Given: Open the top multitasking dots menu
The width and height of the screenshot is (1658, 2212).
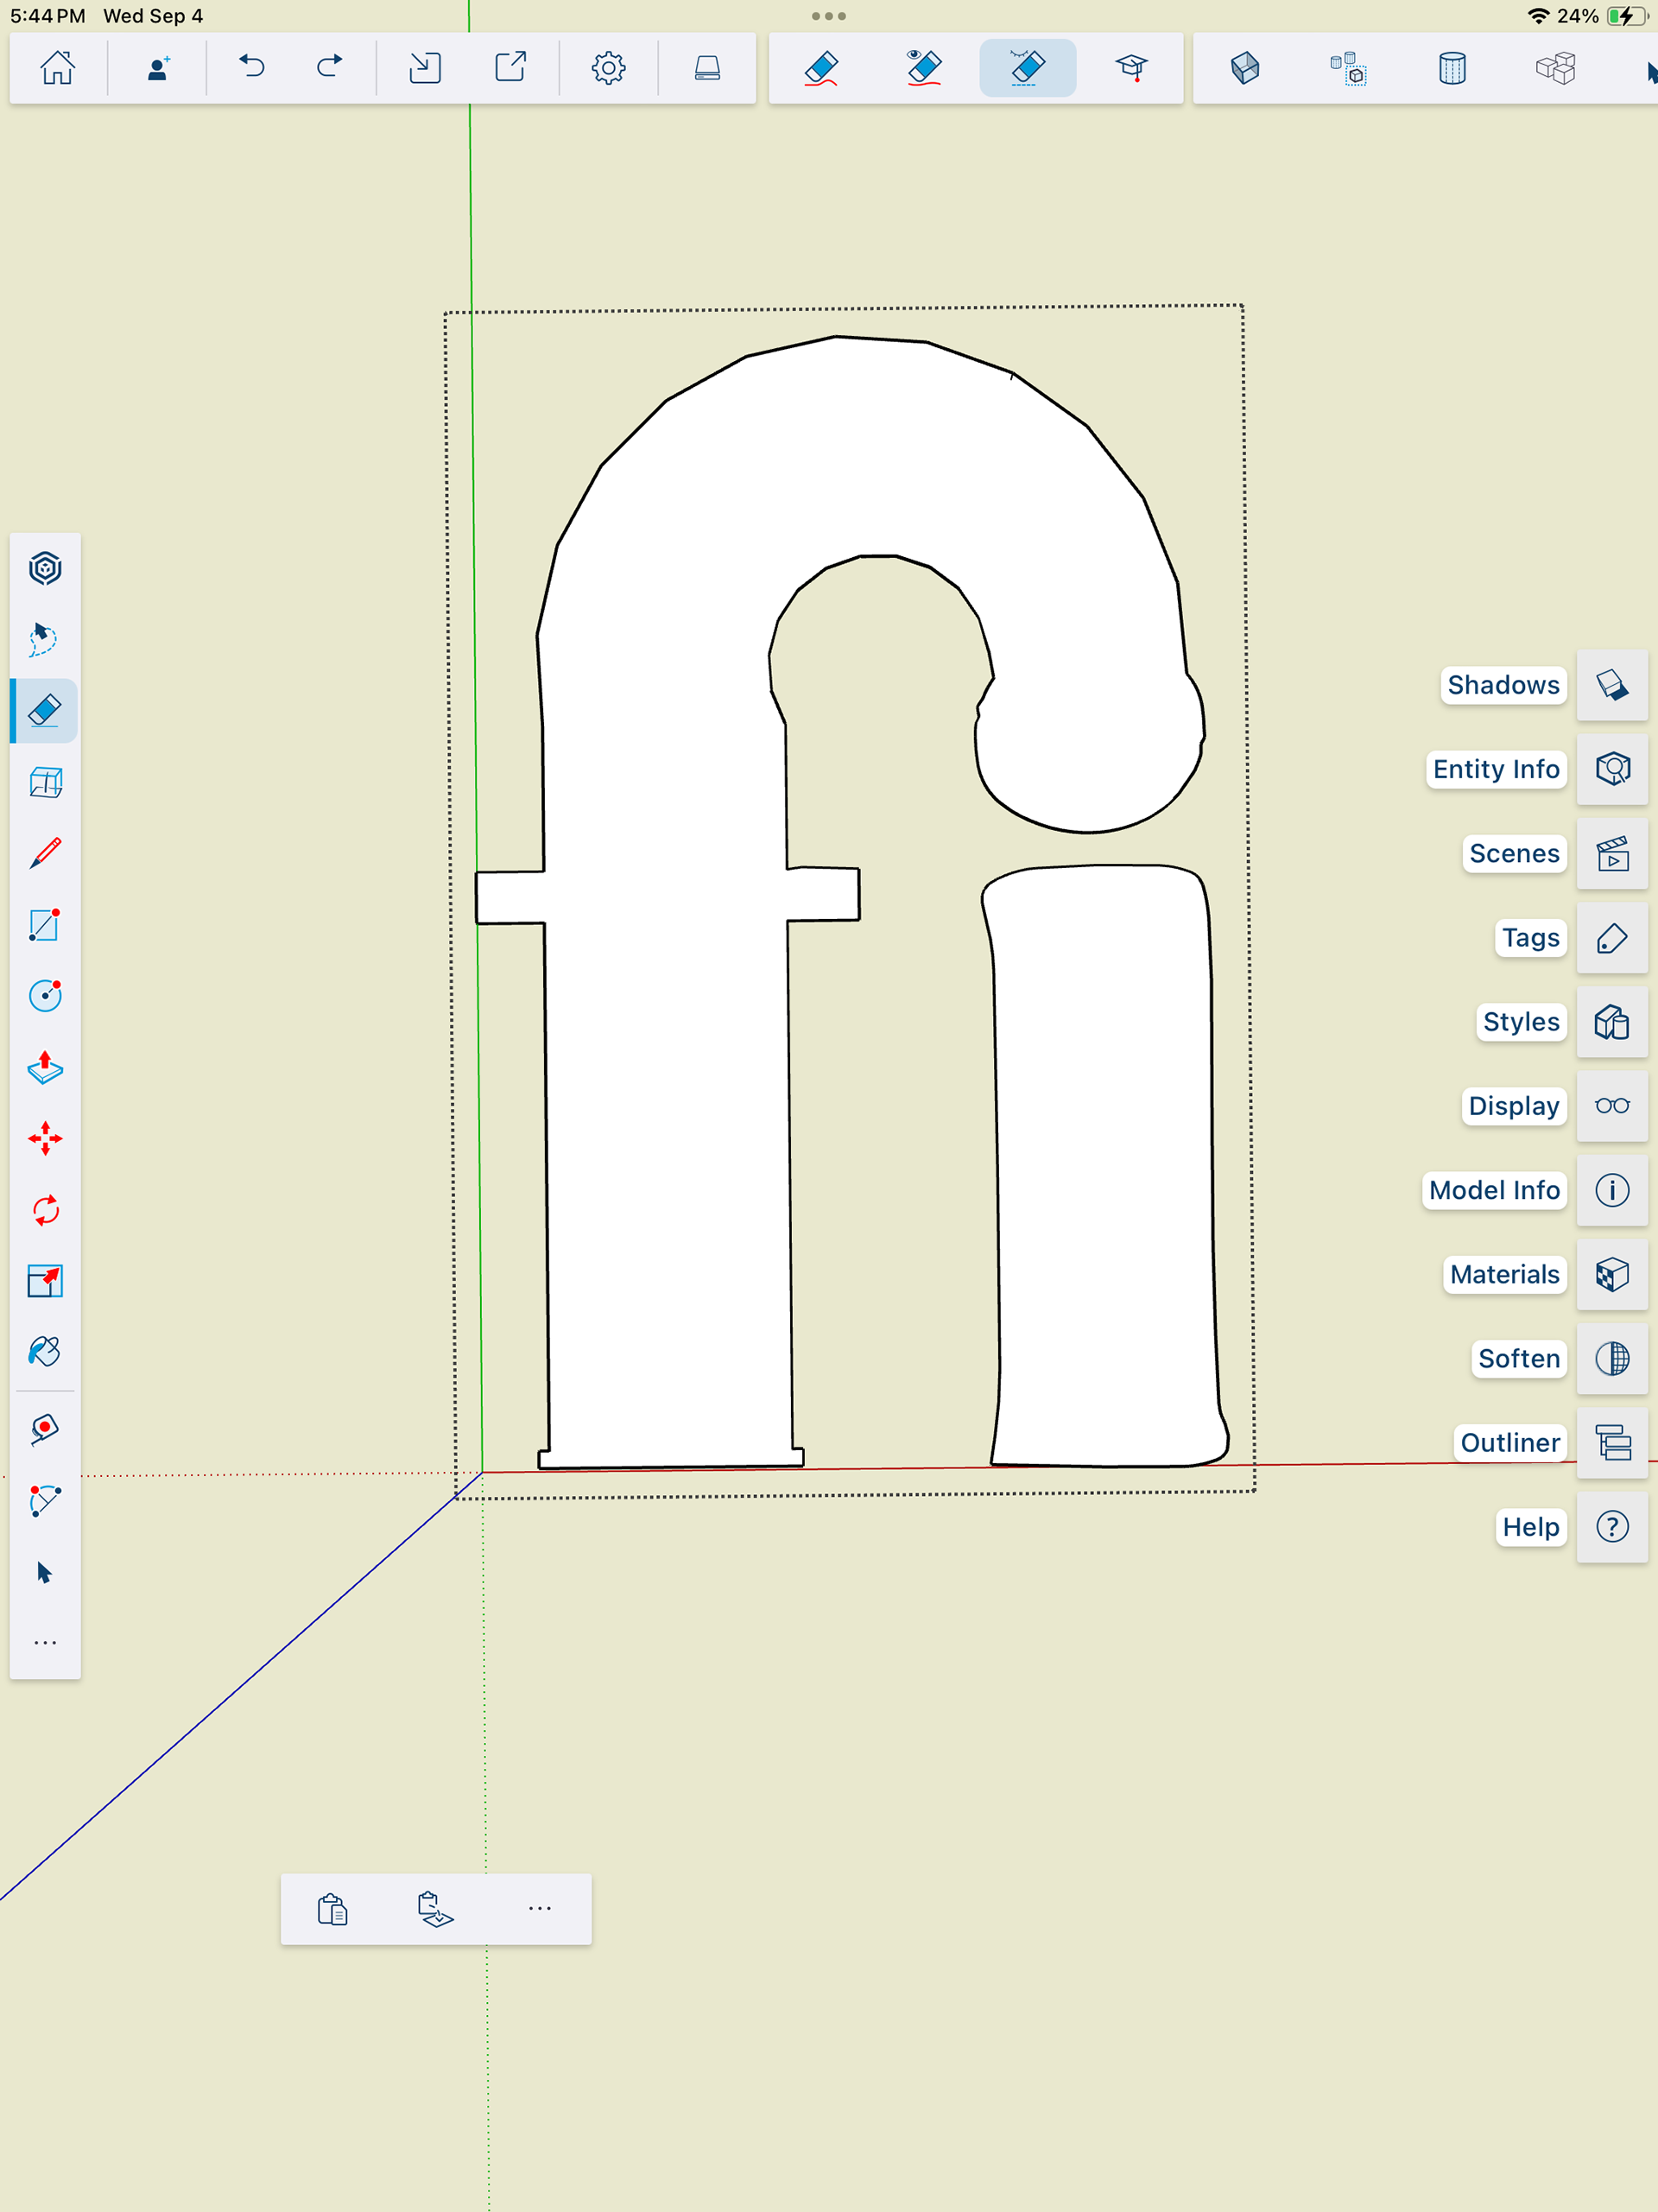Looking at the screenshot, I should (x=828, y=16).
